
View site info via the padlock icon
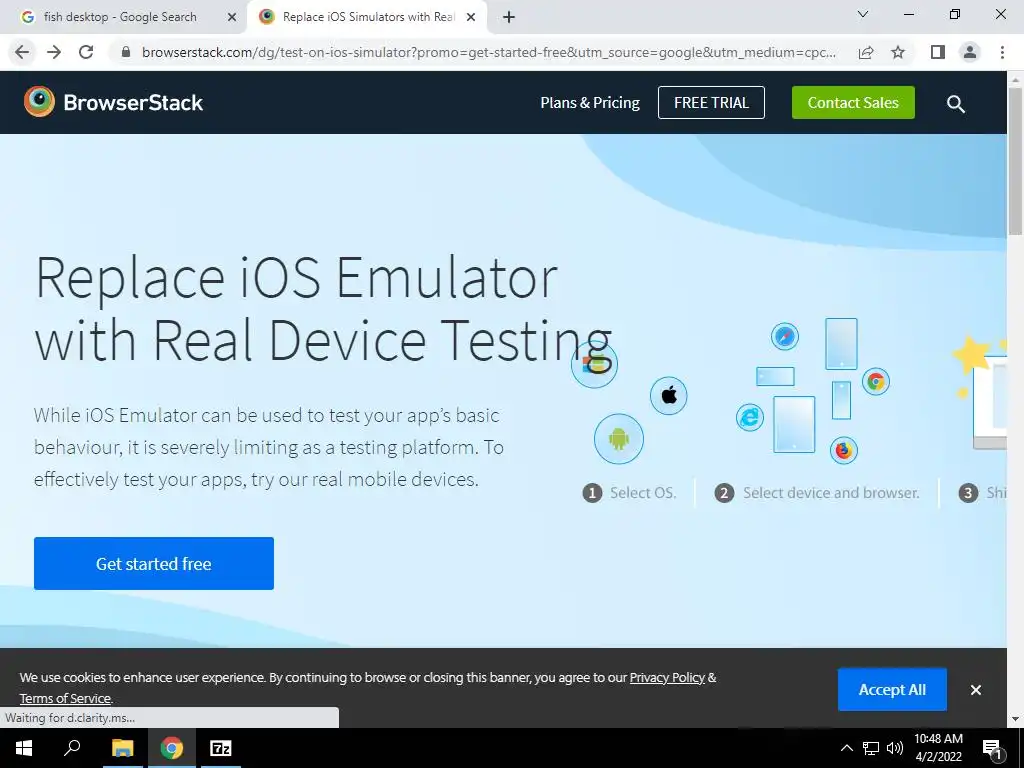point(127,52)
